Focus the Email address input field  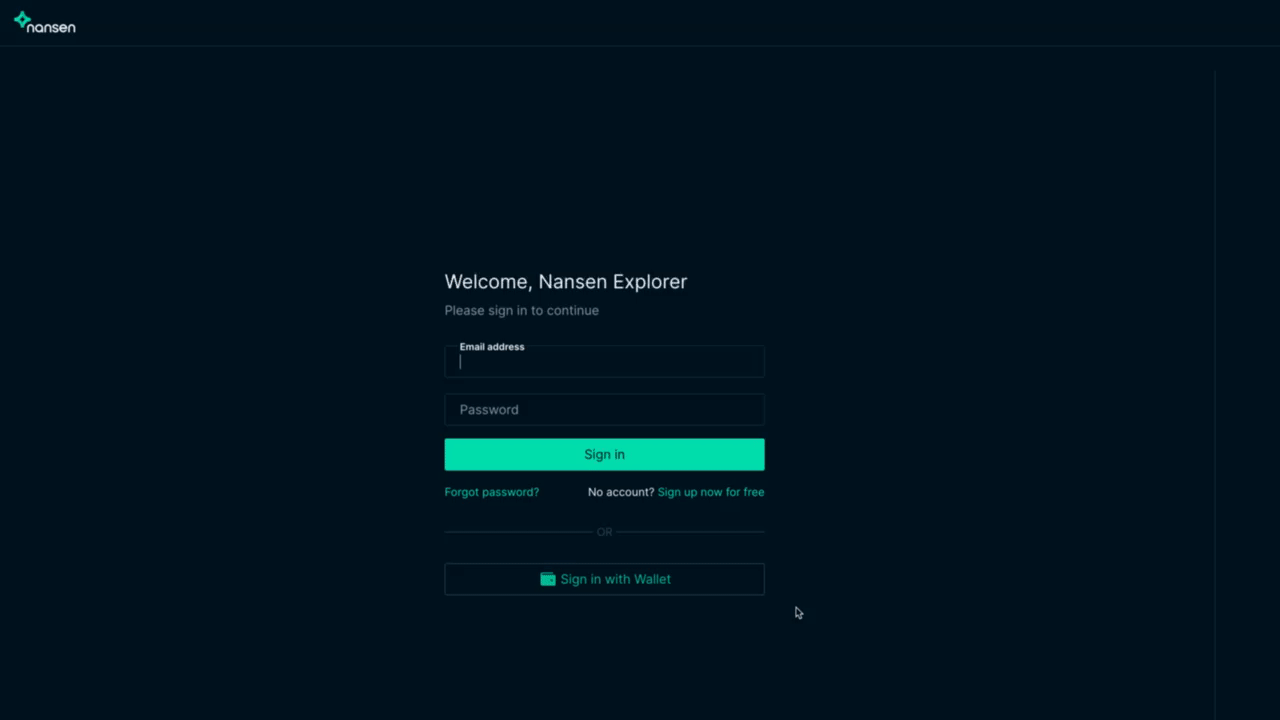pyautogui.click(x=604, y=362)
